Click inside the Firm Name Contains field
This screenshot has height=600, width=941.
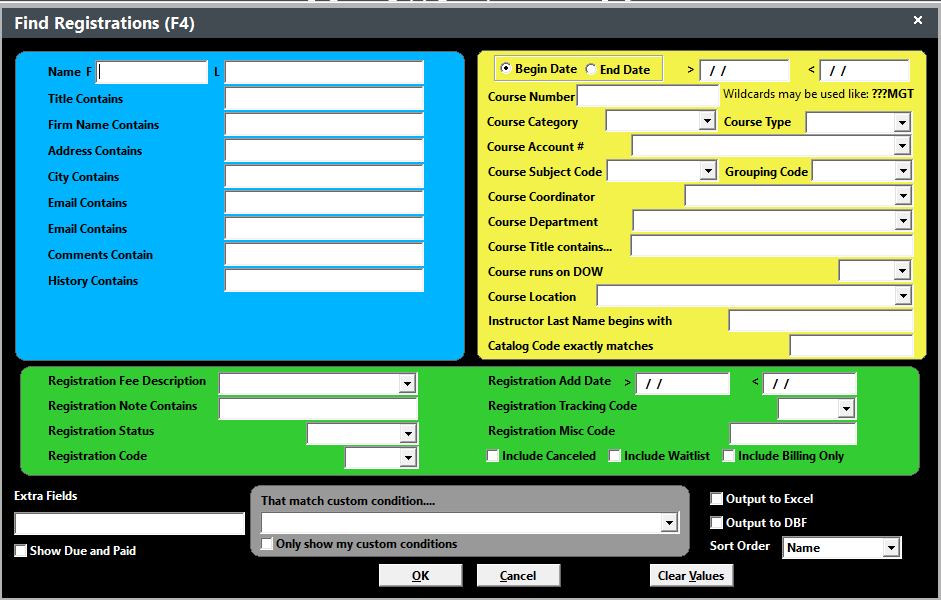pyautogui.click(x=325, y=124)
